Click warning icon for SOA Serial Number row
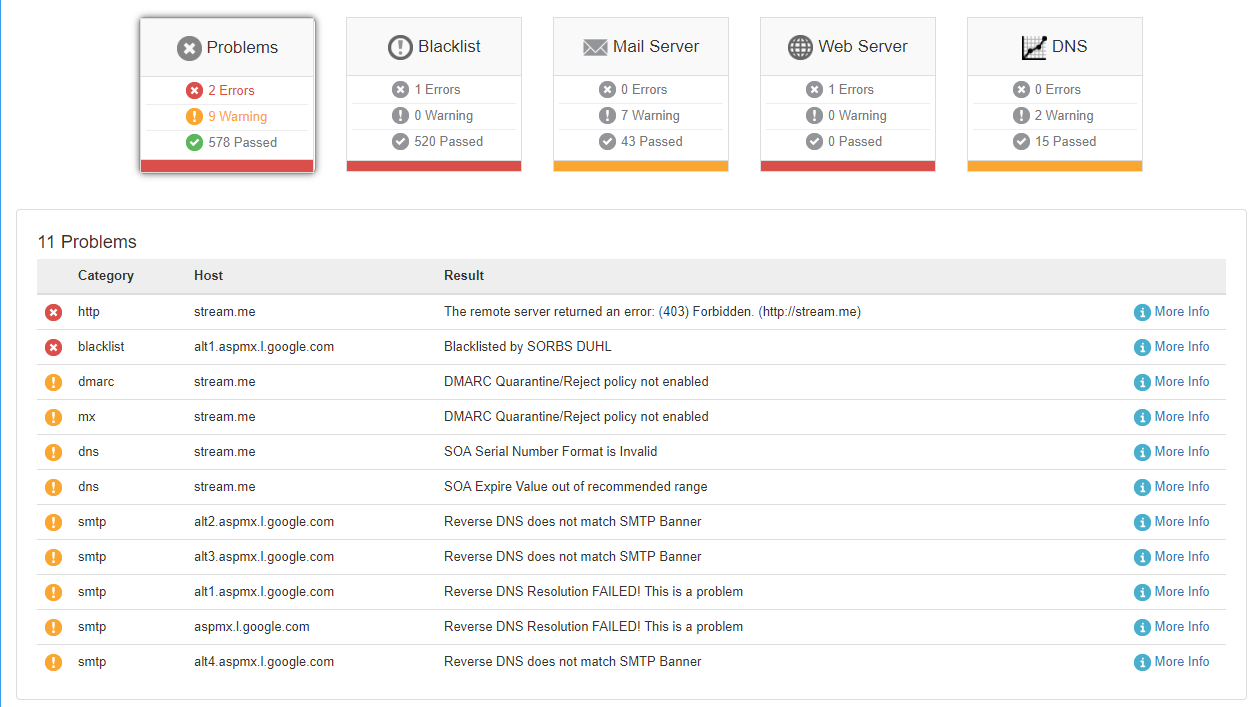 (54, 453)
